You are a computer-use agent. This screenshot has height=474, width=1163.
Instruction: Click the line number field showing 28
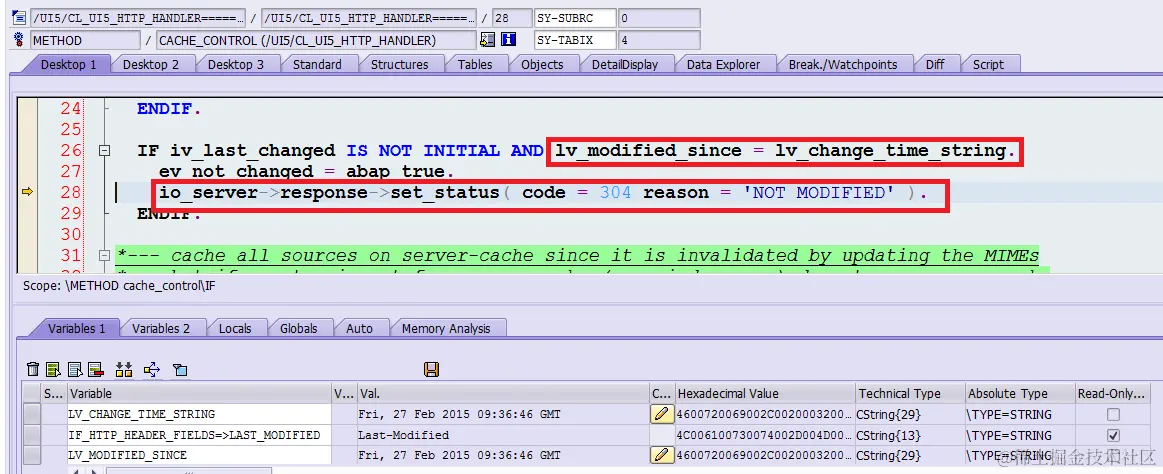point(510,18)
